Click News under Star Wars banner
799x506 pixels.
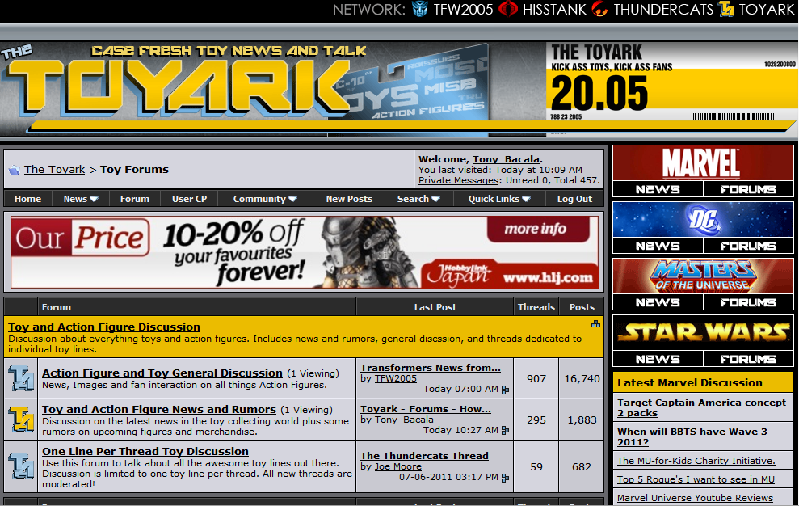[657, 359]
